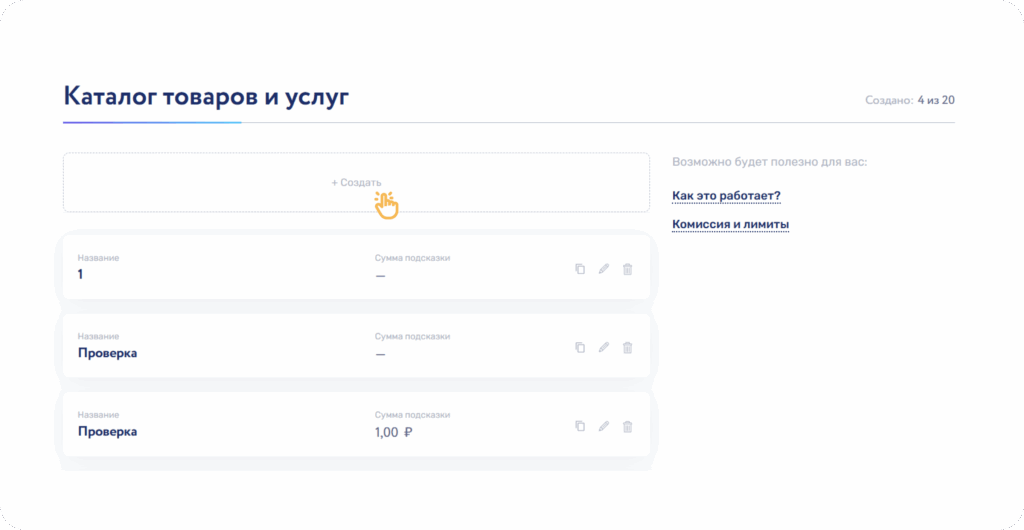Duplicate the Проверка item without a sum
The height and width of the screenshot is (530, 1024).
click(580, 347)
